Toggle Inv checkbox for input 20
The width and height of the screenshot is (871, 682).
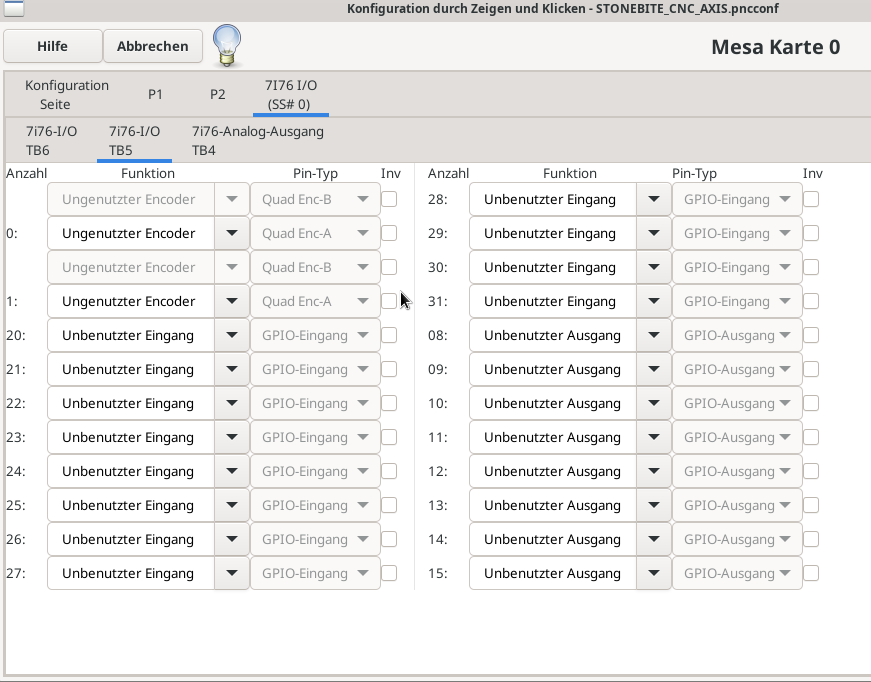[389, 335]
